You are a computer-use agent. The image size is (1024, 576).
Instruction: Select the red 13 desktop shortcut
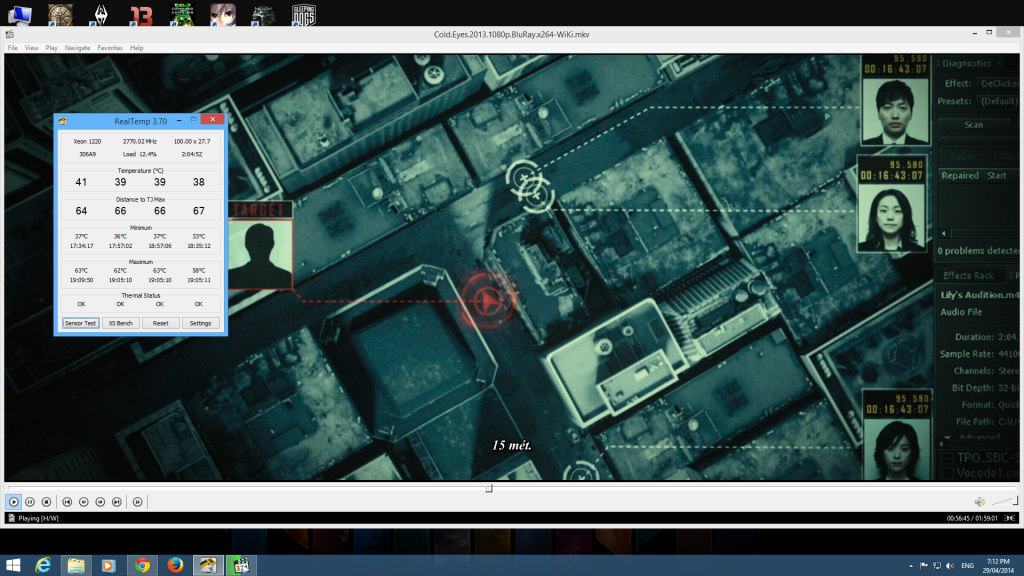tap(141, 14)
